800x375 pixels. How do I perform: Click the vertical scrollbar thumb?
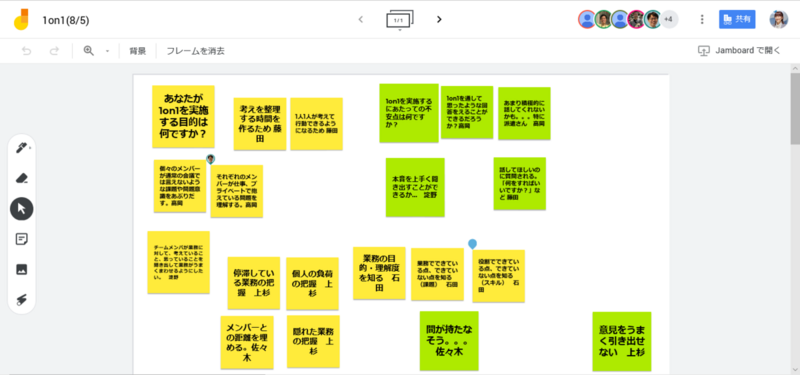pyautogui.click(x=795, y=109)
